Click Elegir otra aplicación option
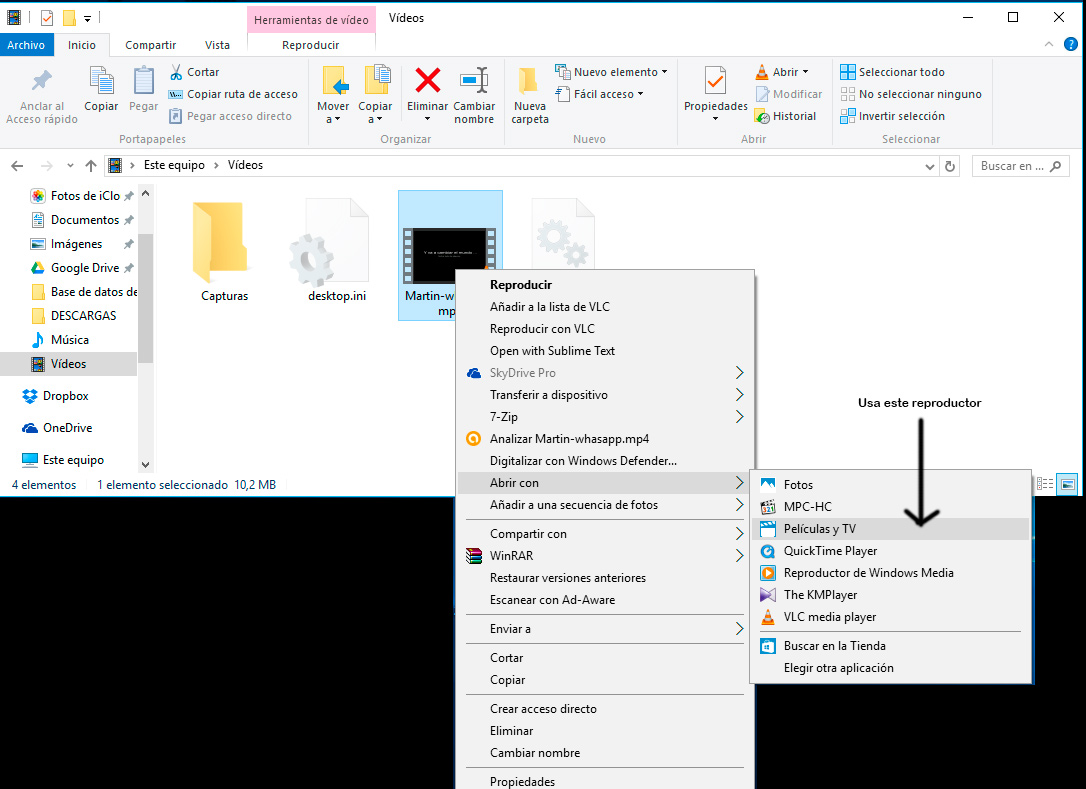The image size is (1086, 789). pos(838,668)
